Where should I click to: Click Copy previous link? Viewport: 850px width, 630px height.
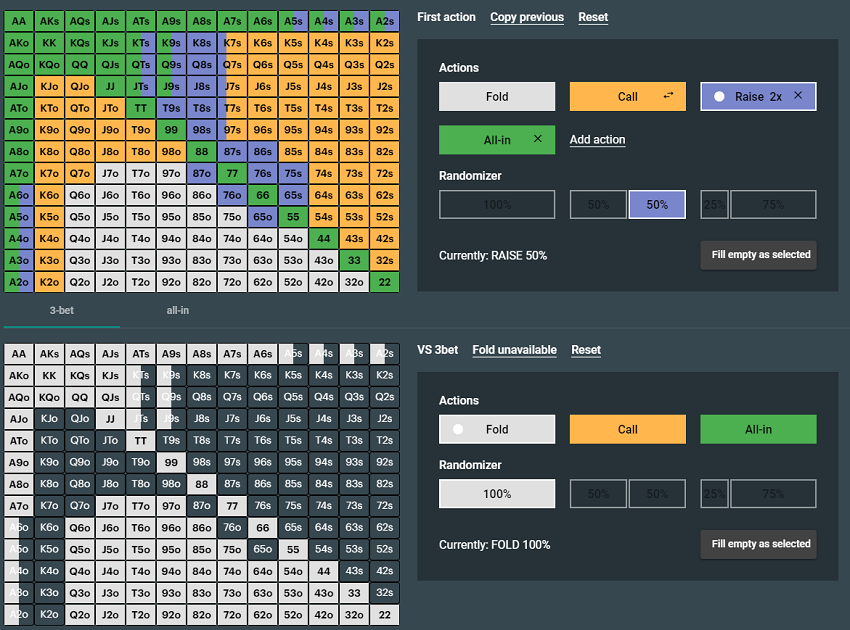pyautogui.click(x=526, y=17)
